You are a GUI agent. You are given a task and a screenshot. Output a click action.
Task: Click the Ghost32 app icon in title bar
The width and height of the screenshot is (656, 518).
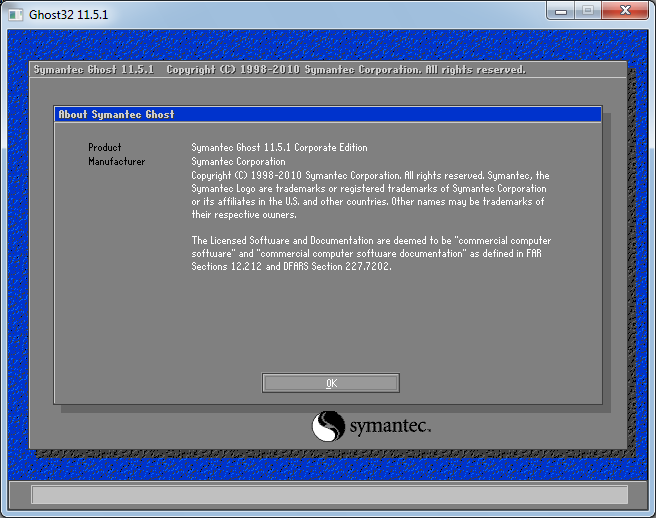coord(16,12)
